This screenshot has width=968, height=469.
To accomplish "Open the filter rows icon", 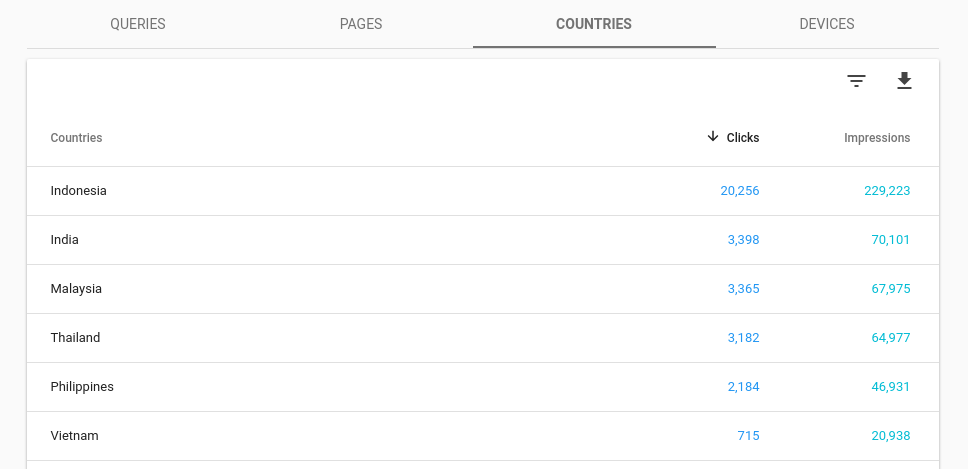I will pyautogui.click(x=856, y=81).
